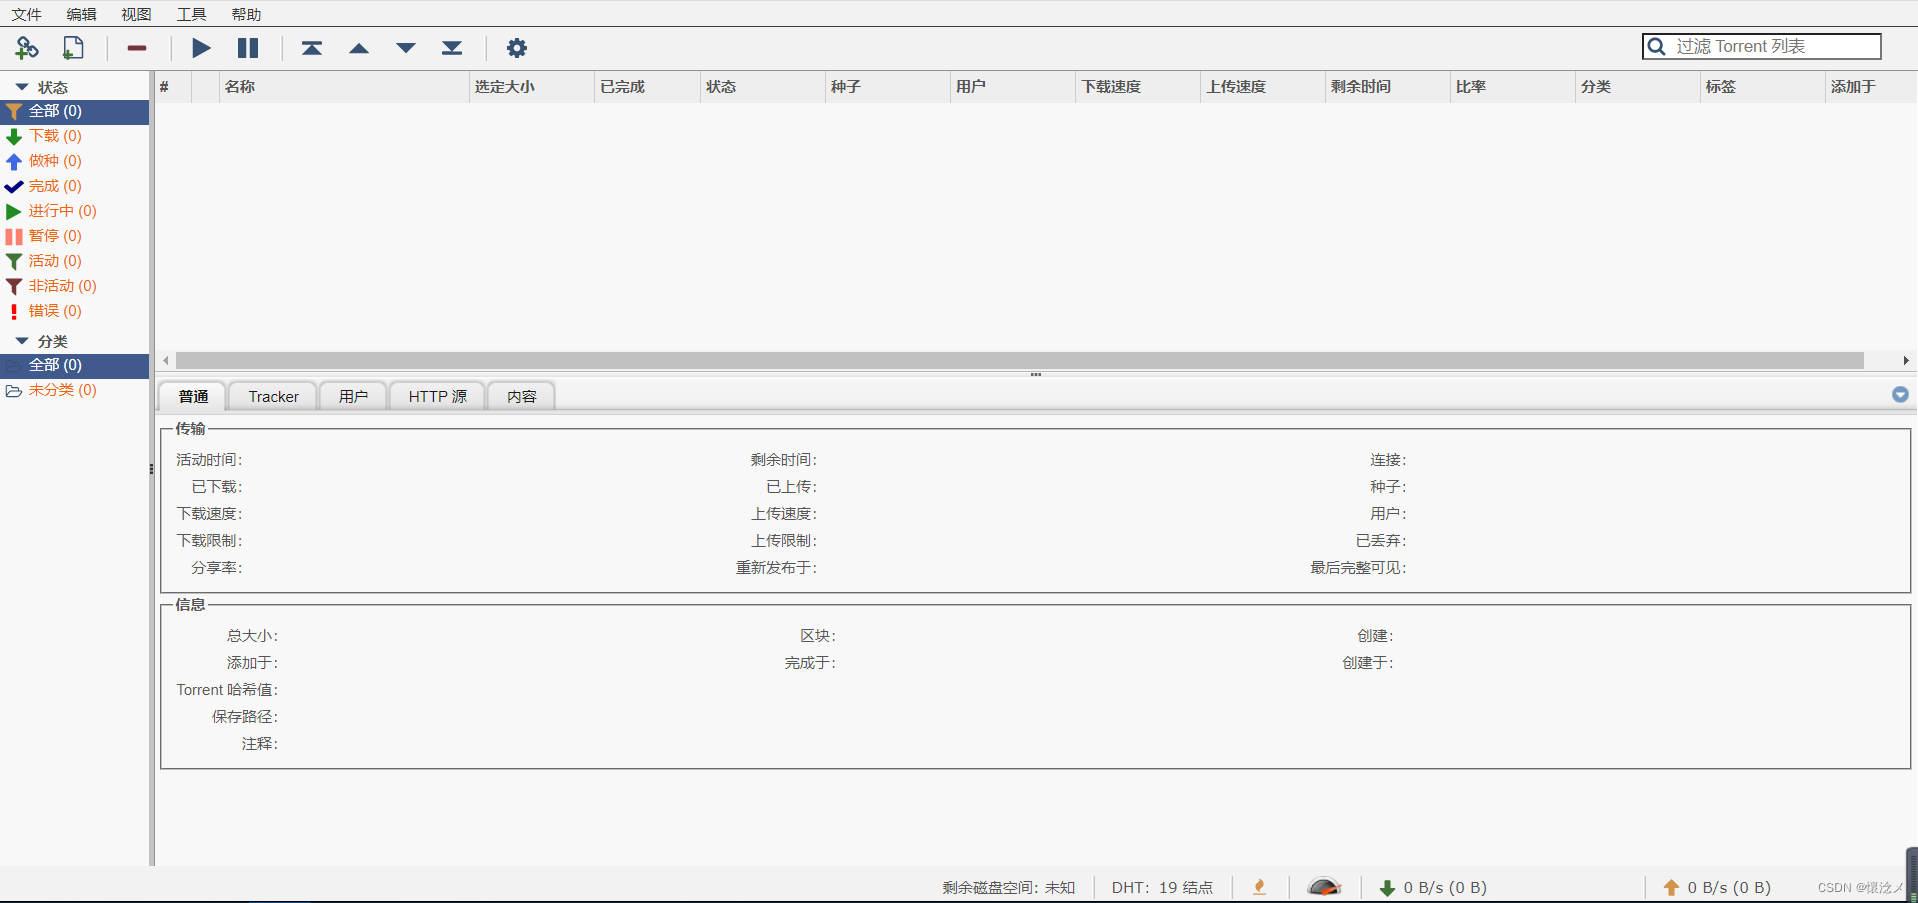Viewport: 1918px width, 903px height.
Task: Switch to the HTTP 源 tab
Action: pyautogui.click(x=437, y=396)
